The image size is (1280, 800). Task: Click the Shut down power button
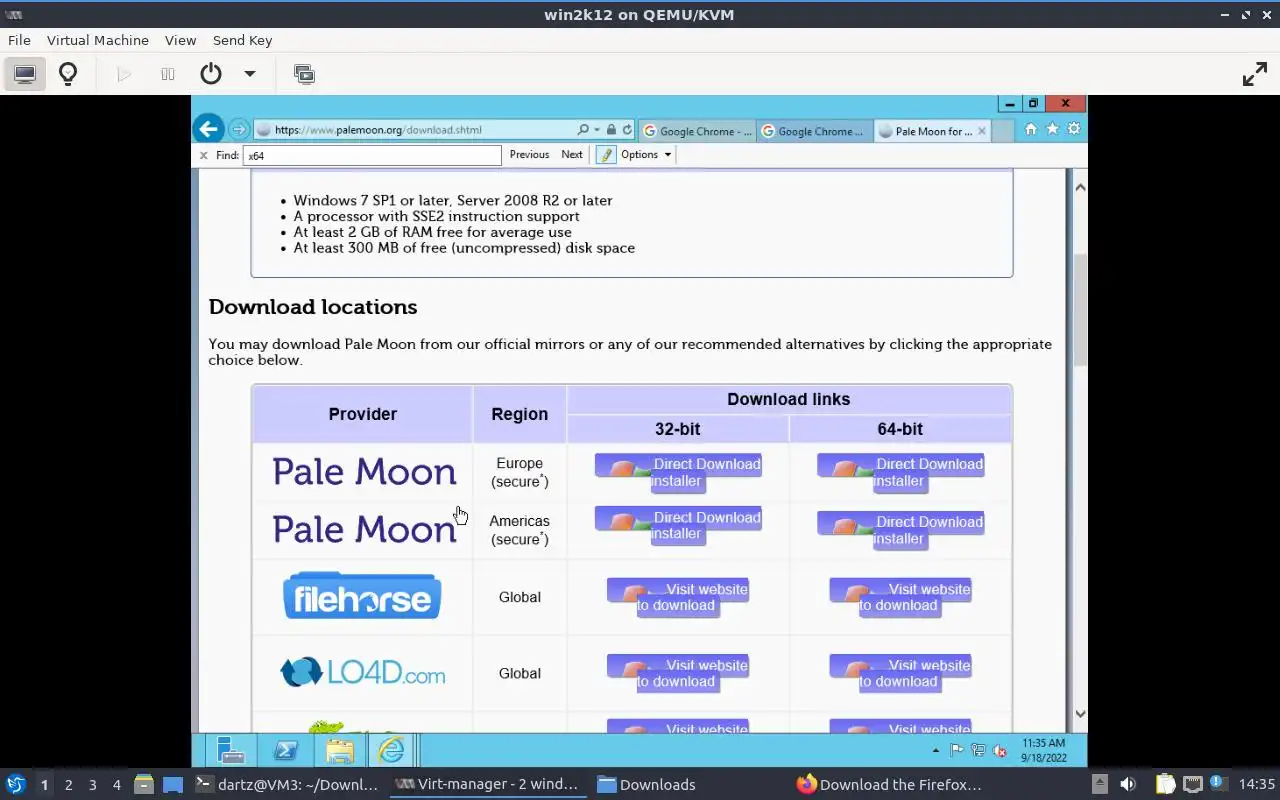click(x=210, y=74)
